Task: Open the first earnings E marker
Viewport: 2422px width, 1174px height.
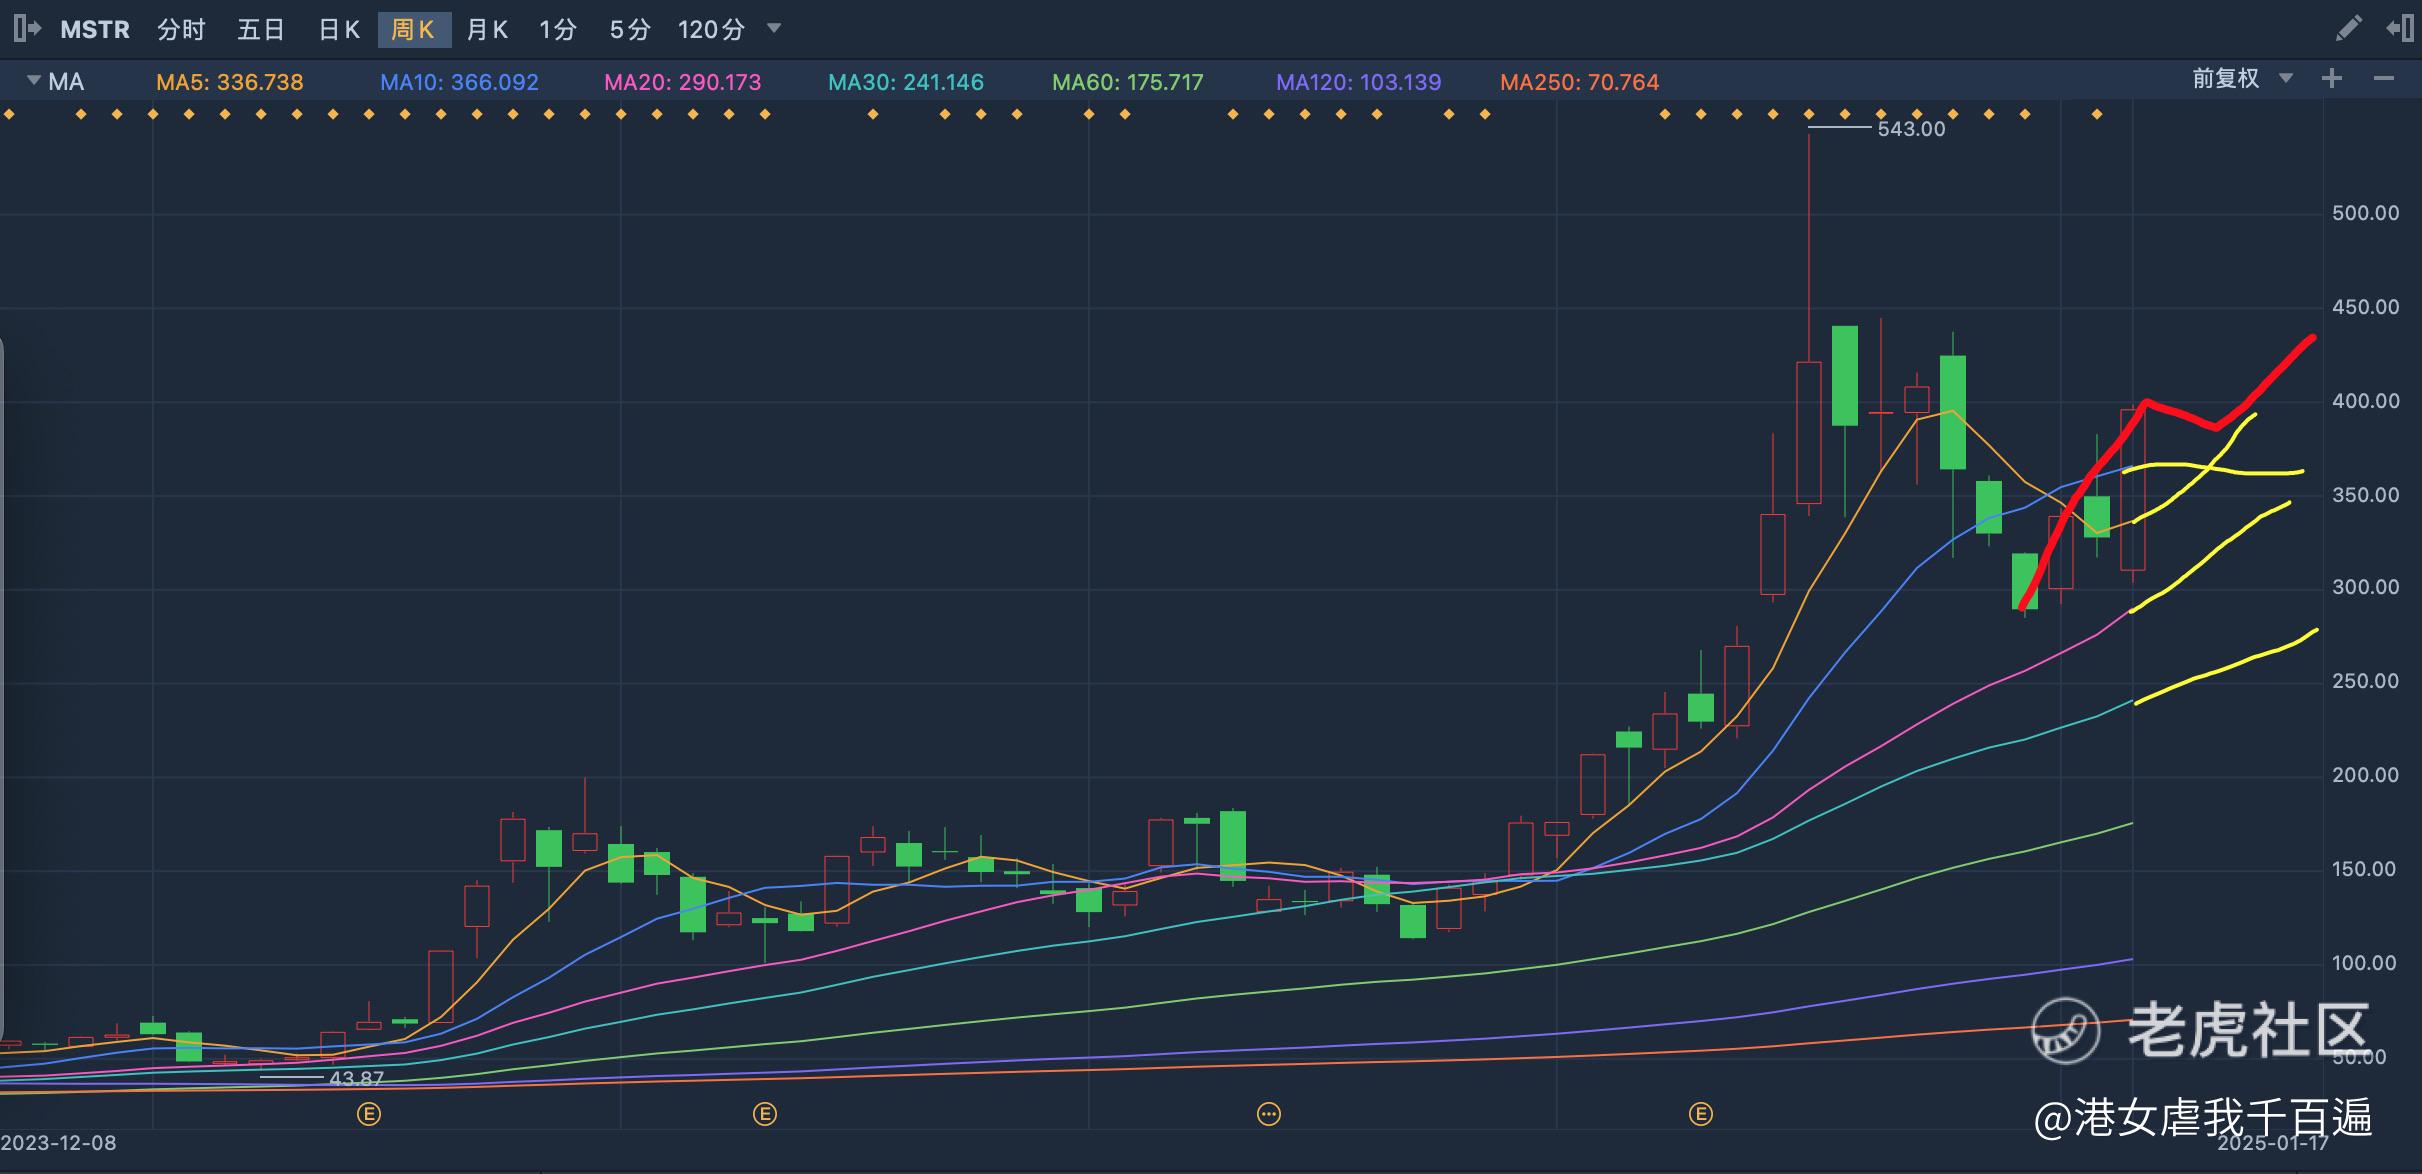Action: (369, 1114)
